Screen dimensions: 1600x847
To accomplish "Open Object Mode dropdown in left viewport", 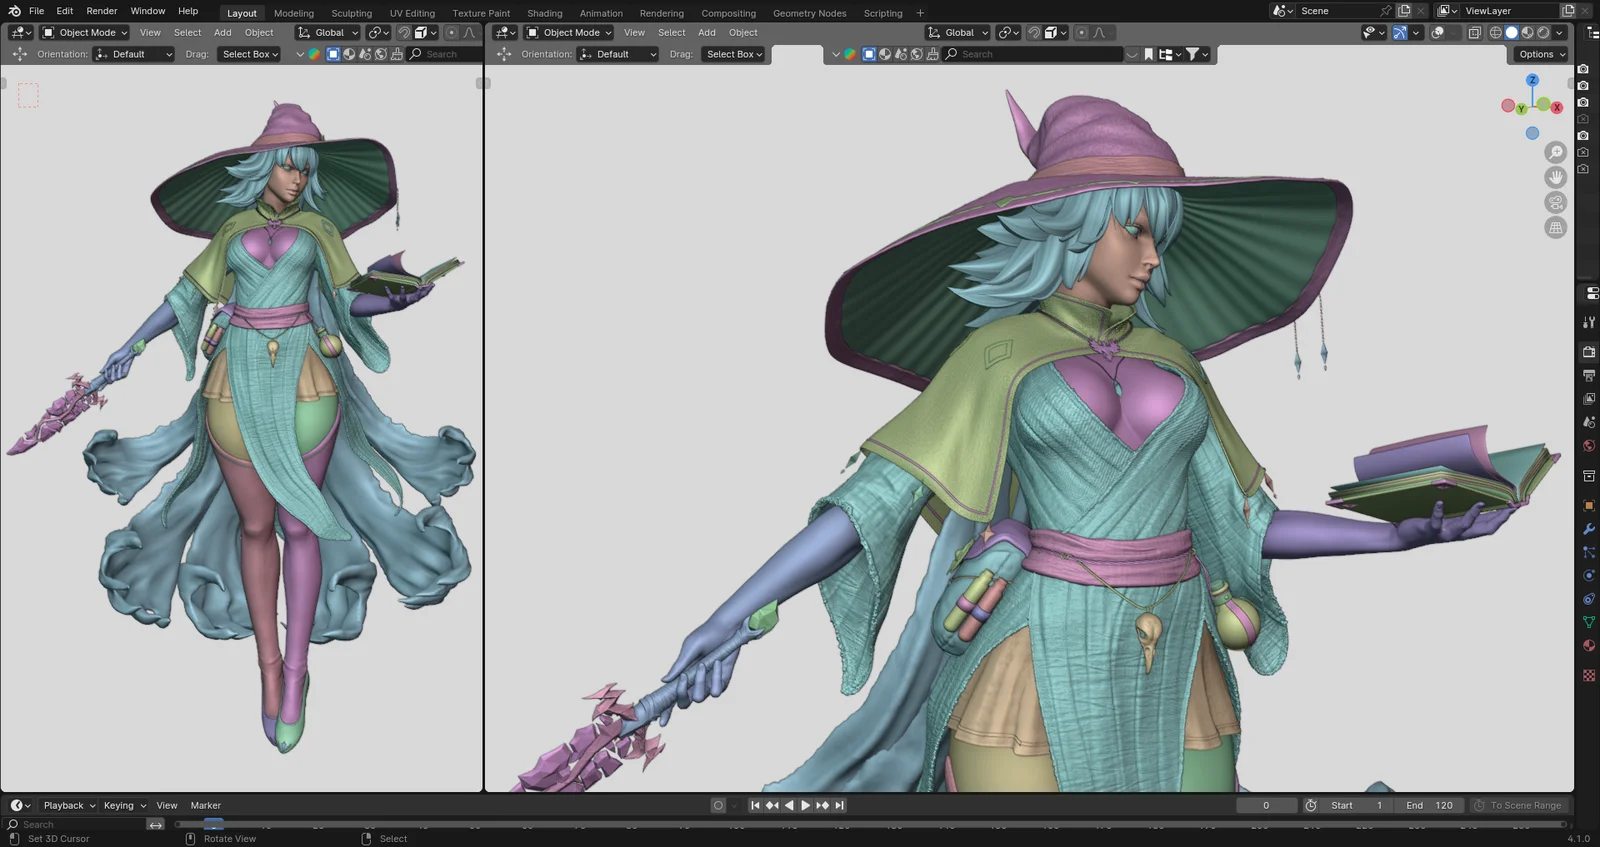I will pos(85,33).
